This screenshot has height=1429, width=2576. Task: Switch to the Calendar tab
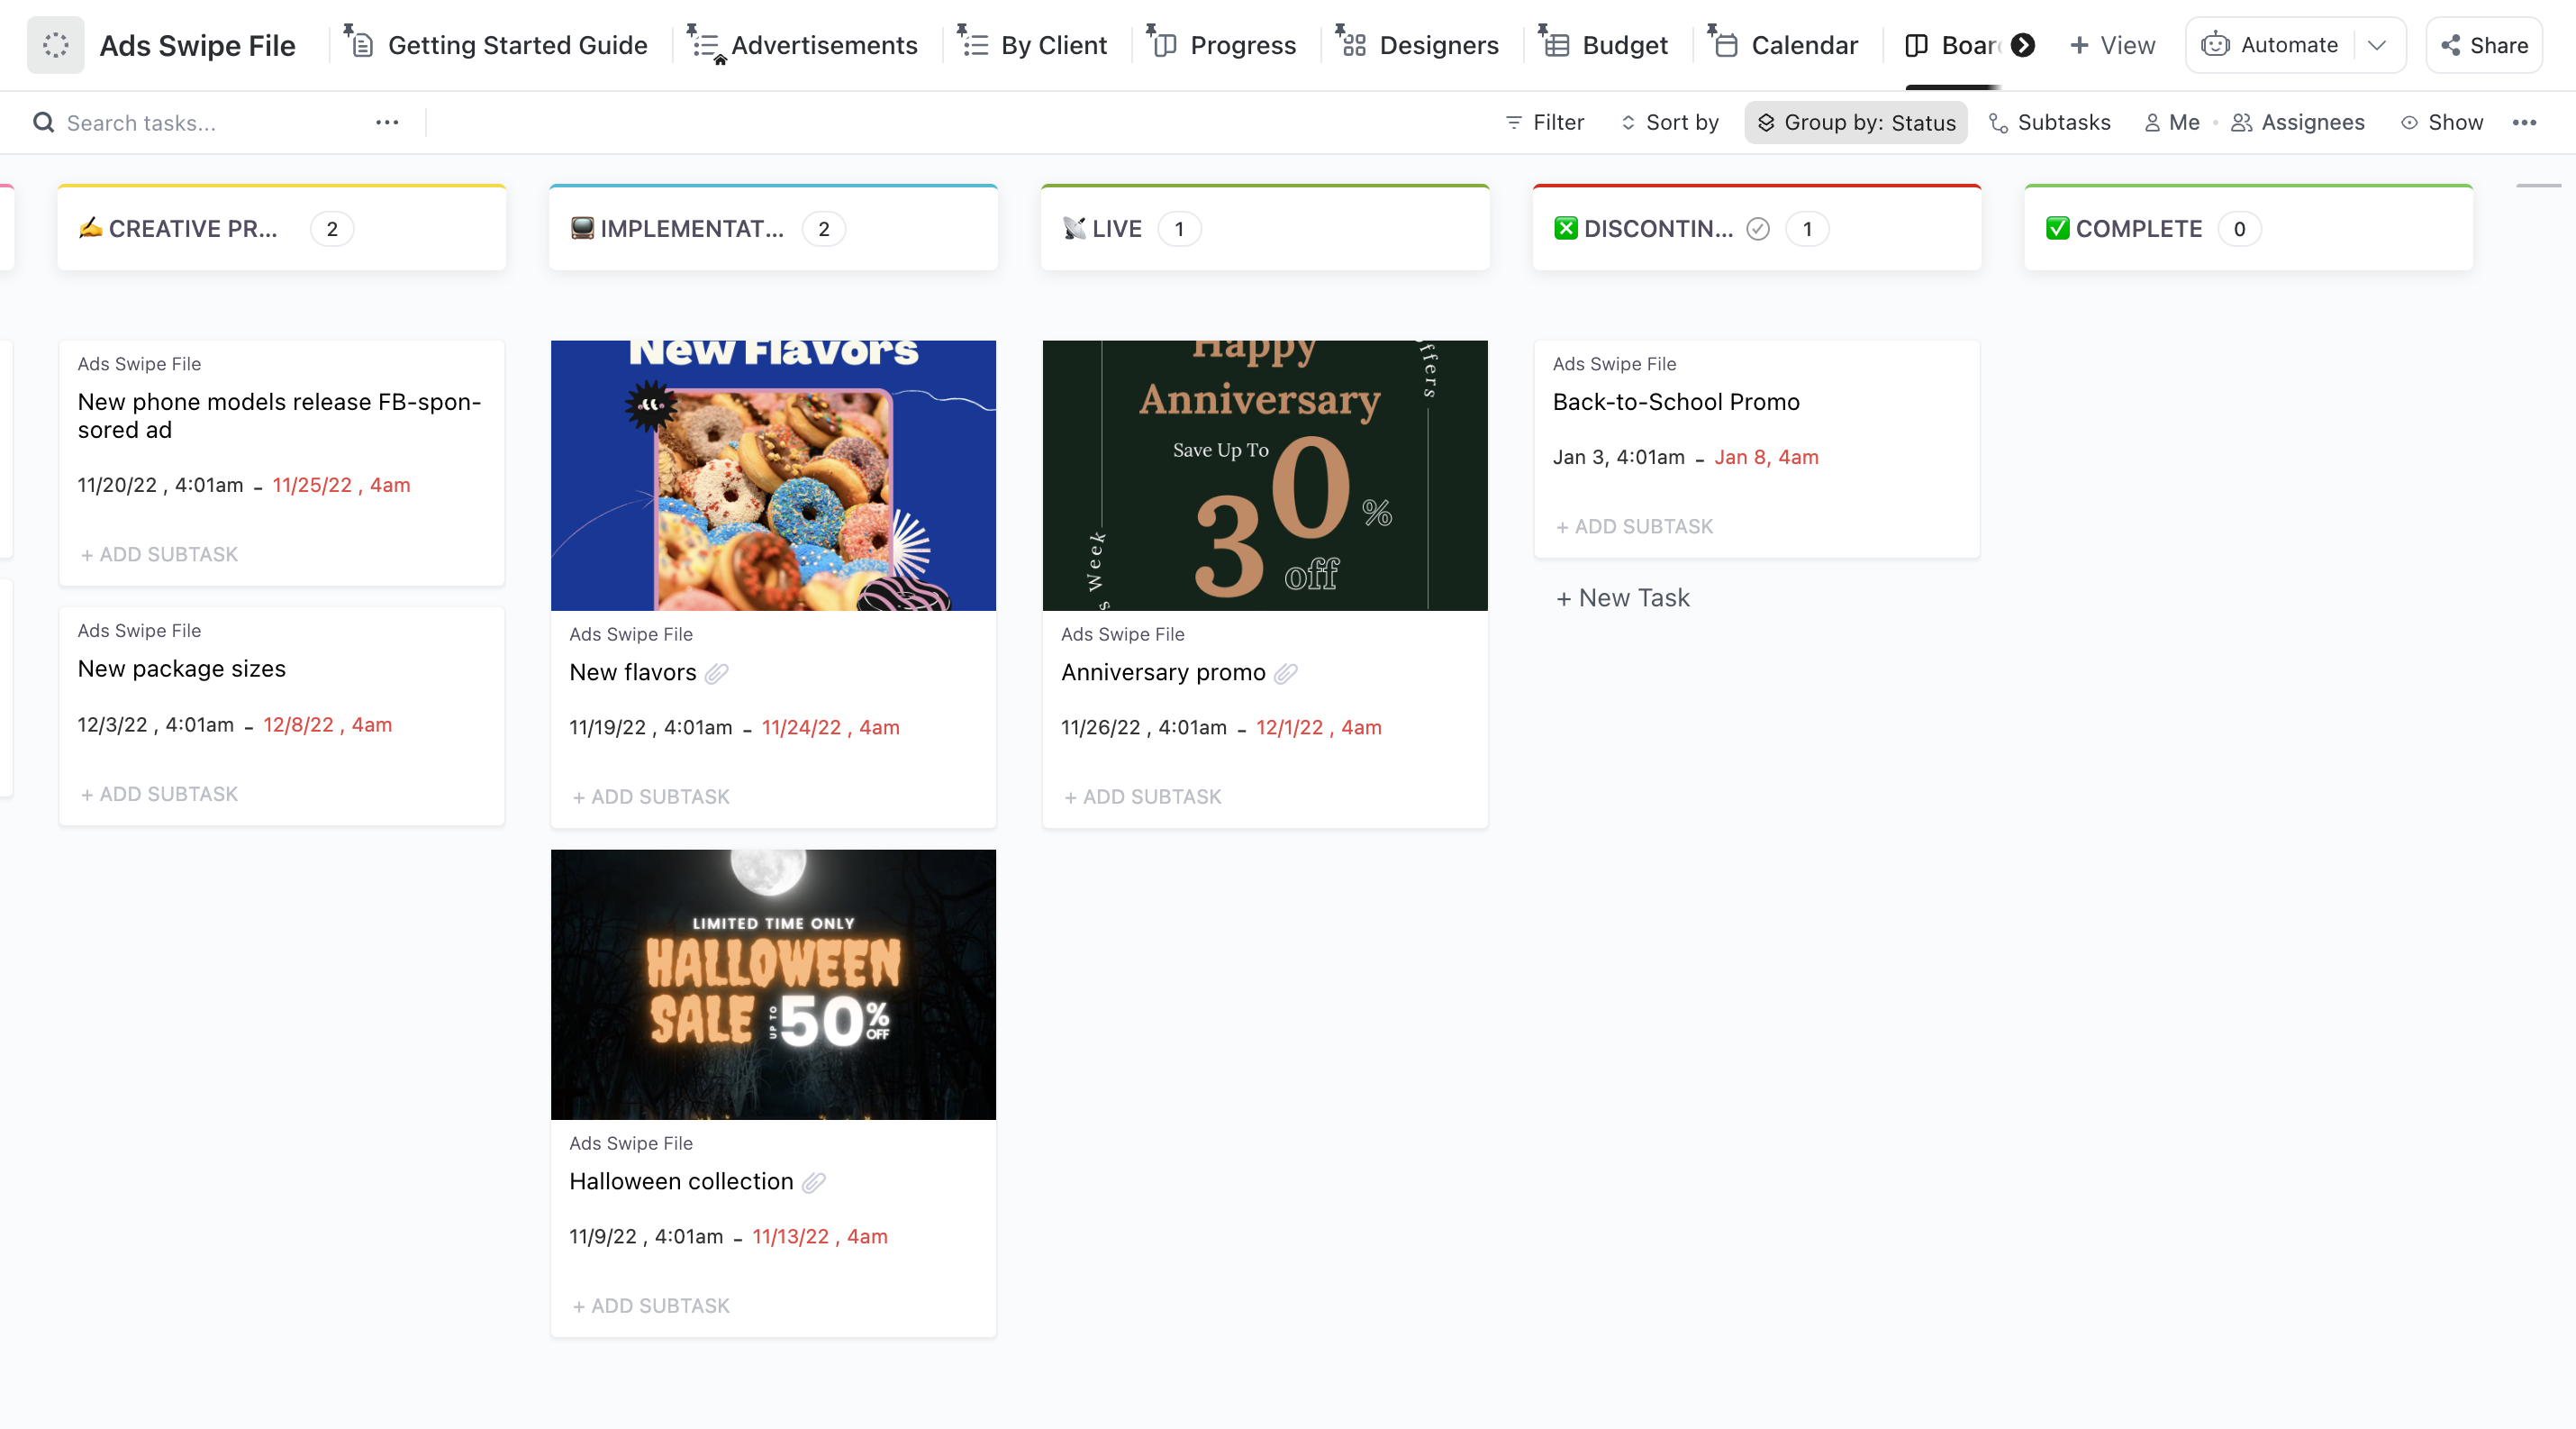pos(1786,45)
